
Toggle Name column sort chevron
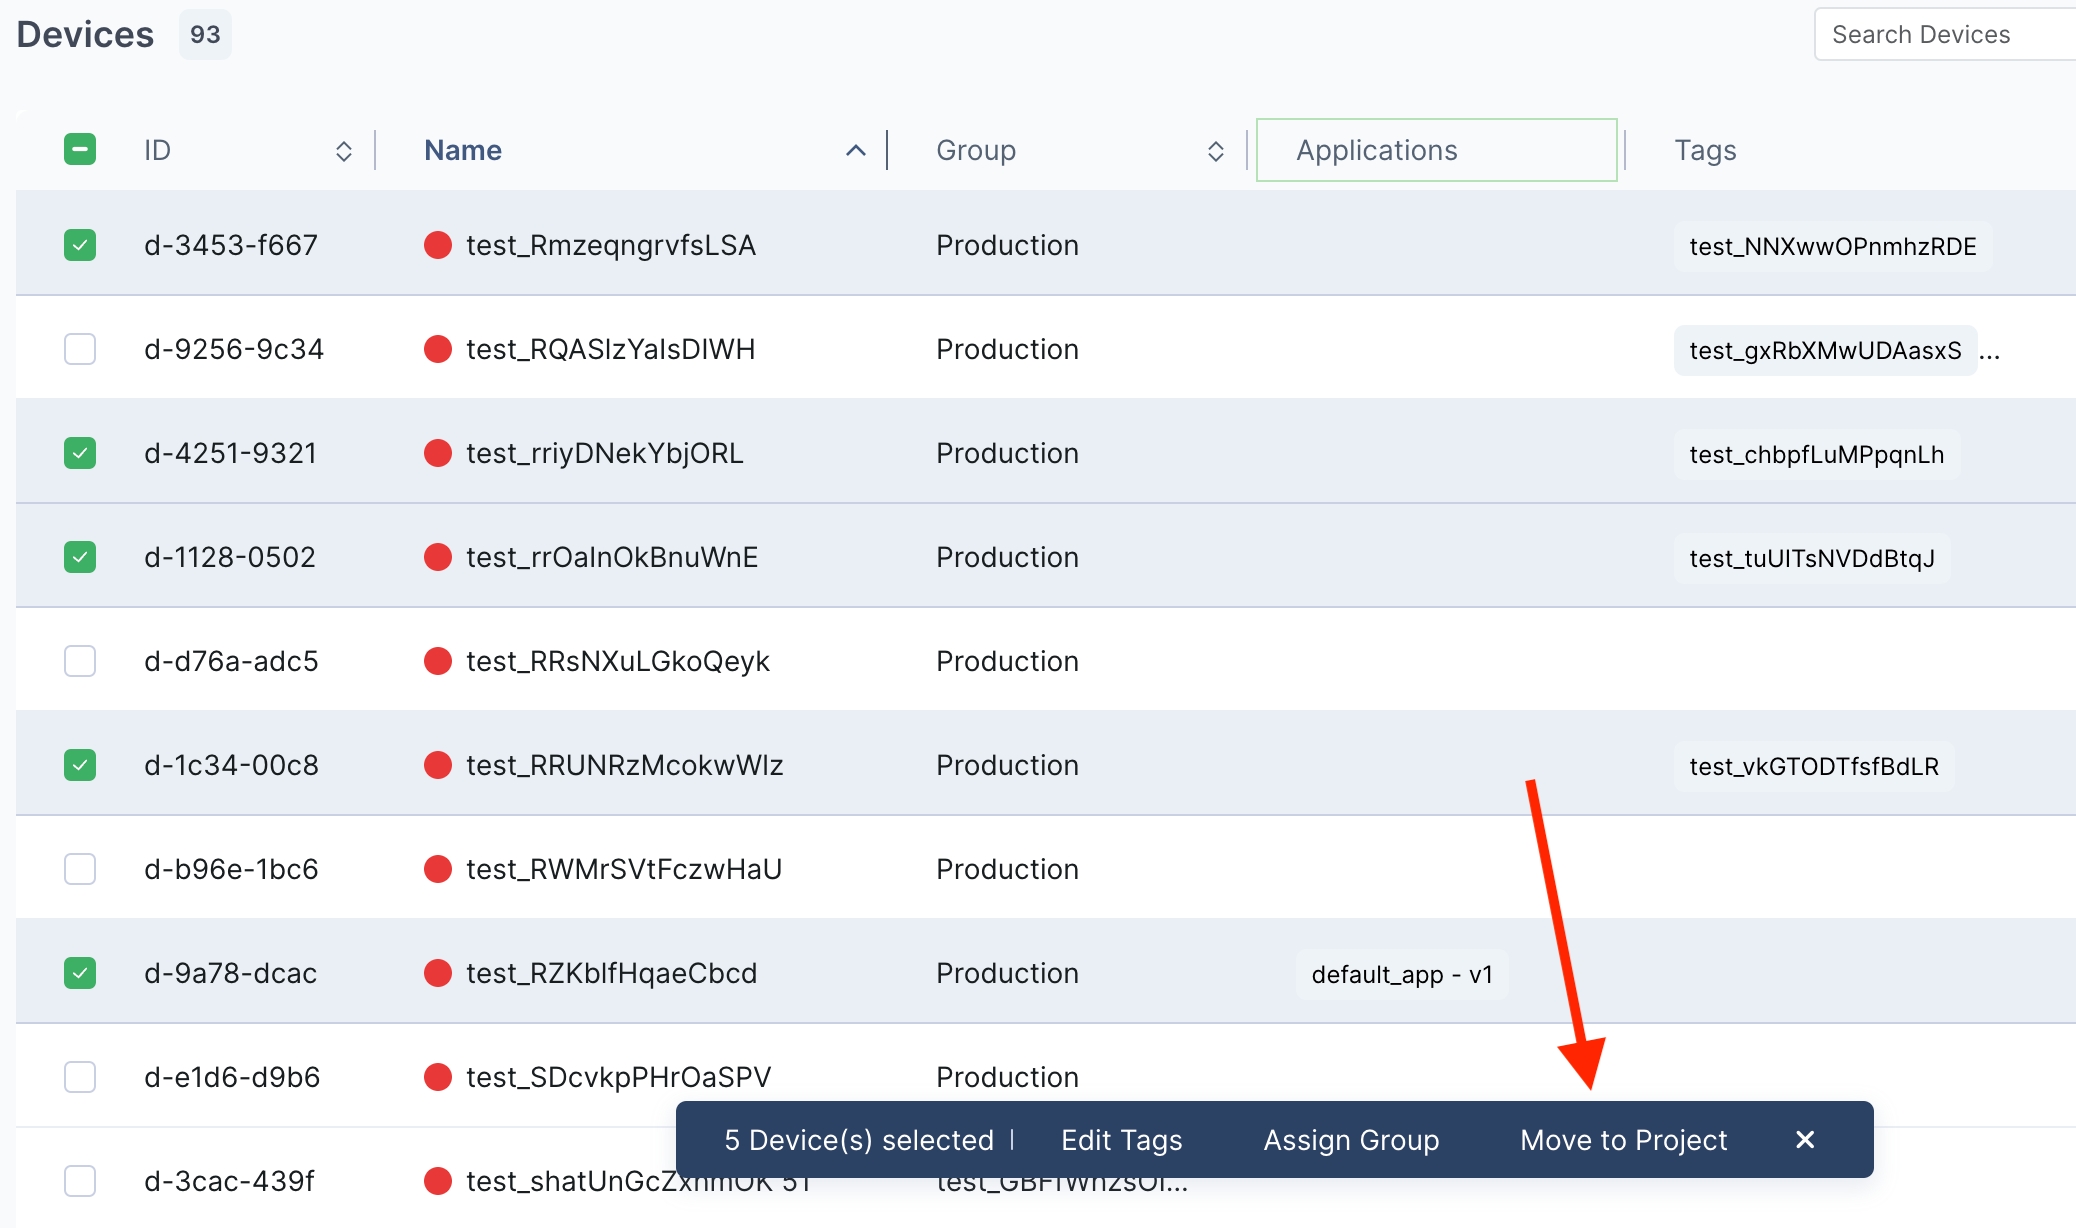[x=855, y=151]
